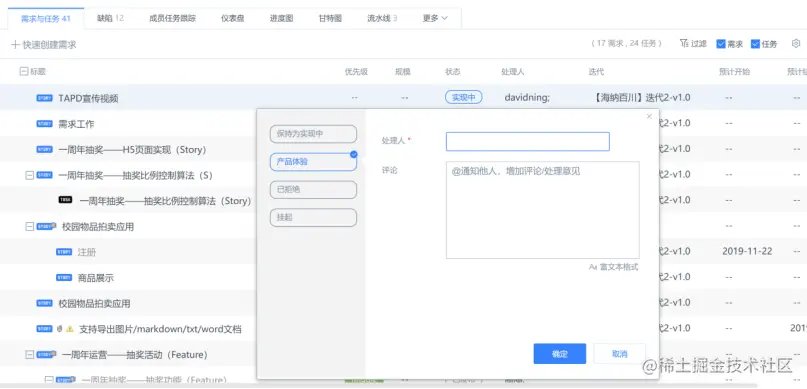
Task: Click the filter funnel icon 过滤
Action: click(x=684, y=44)
